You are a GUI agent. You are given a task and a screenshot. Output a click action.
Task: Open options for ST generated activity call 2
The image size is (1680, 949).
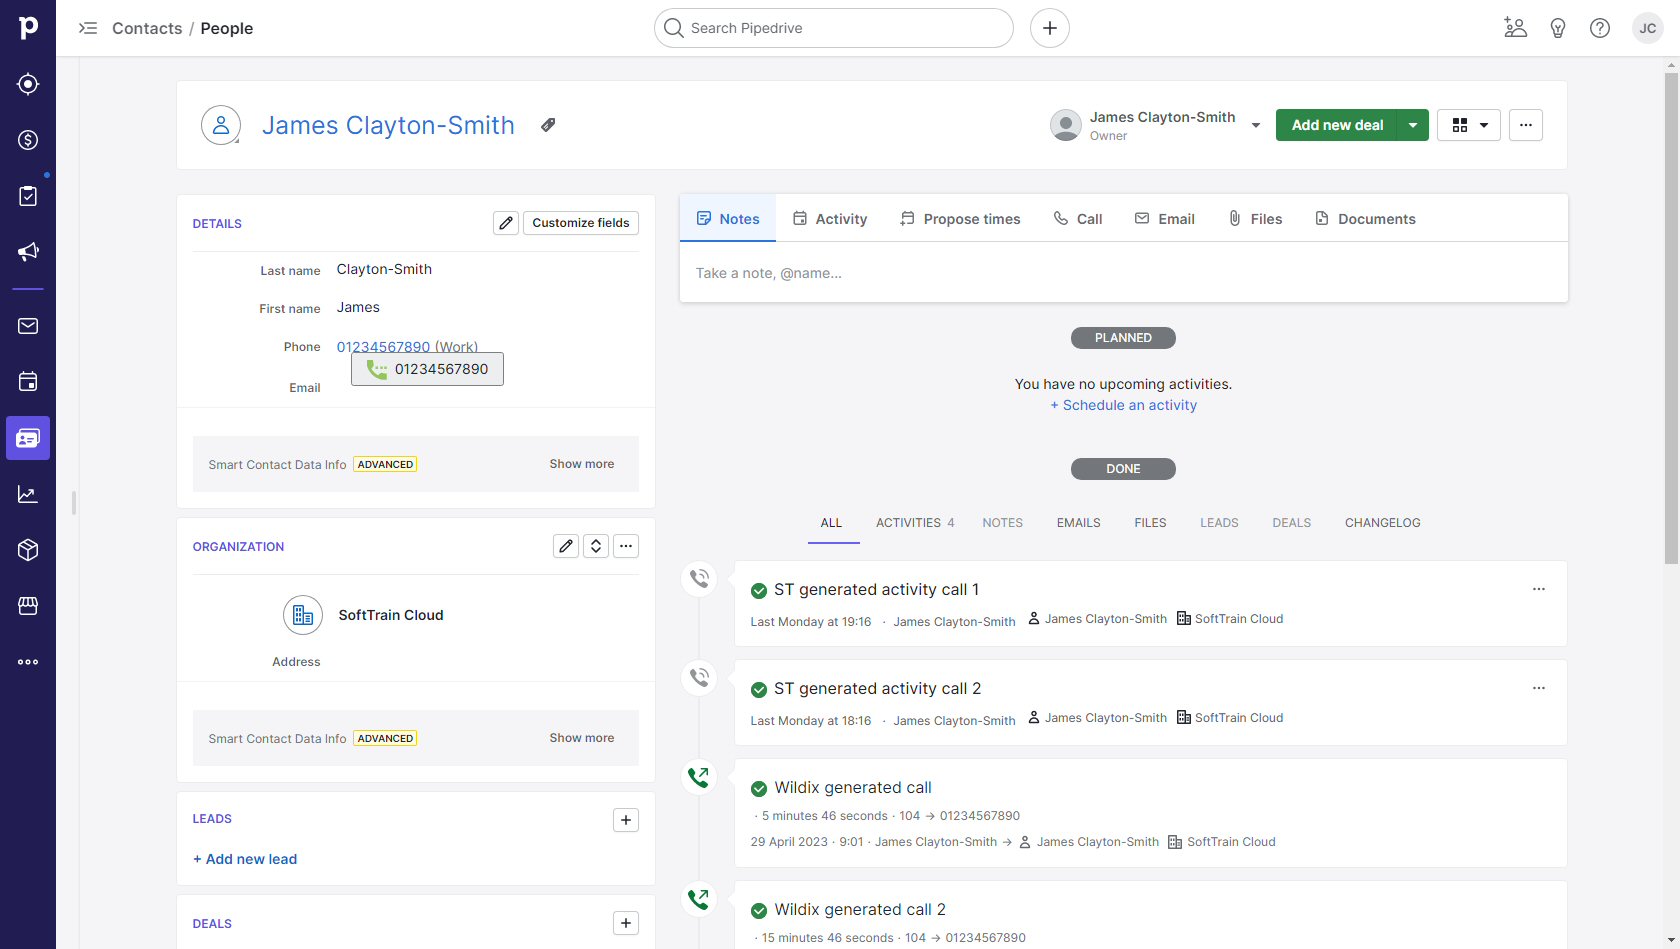[1539, 688]
